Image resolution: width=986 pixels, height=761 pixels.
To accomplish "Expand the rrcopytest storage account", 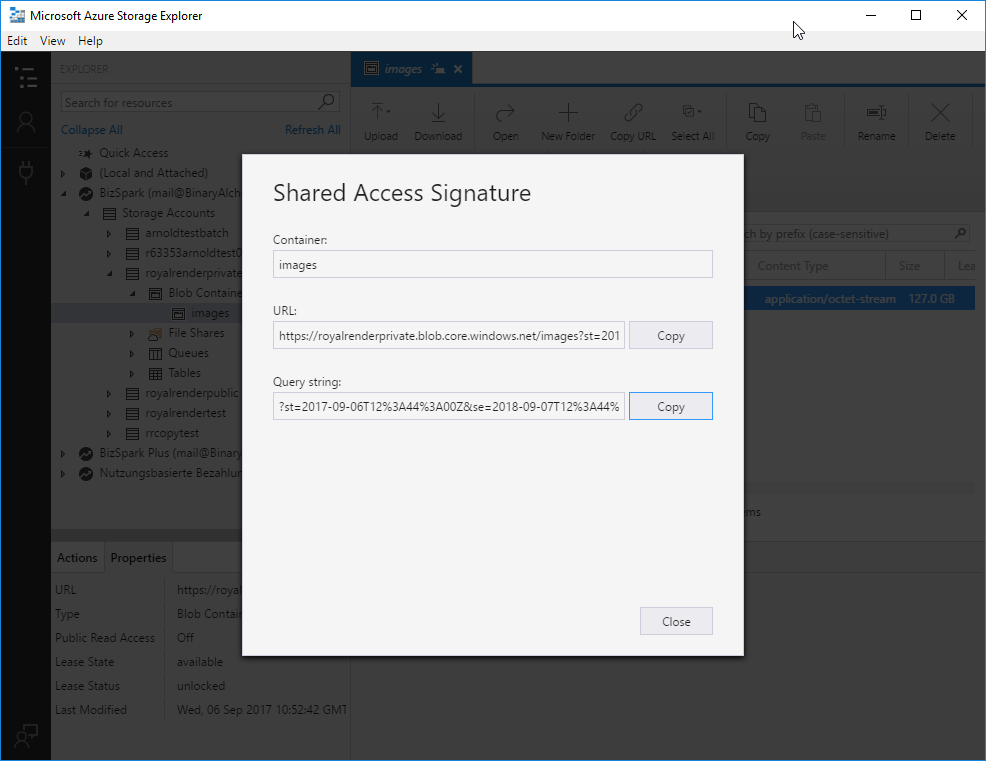I will tap(109, 433).
